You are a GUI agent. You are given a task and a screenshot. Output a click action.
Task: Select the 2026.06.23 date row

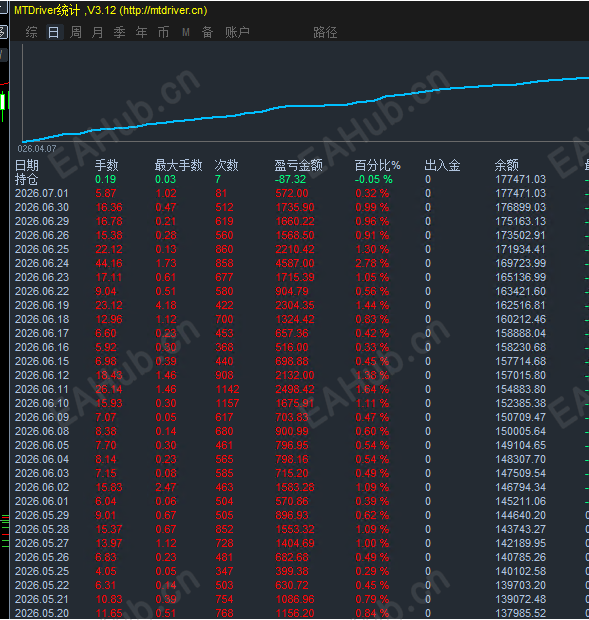point(42,277)
